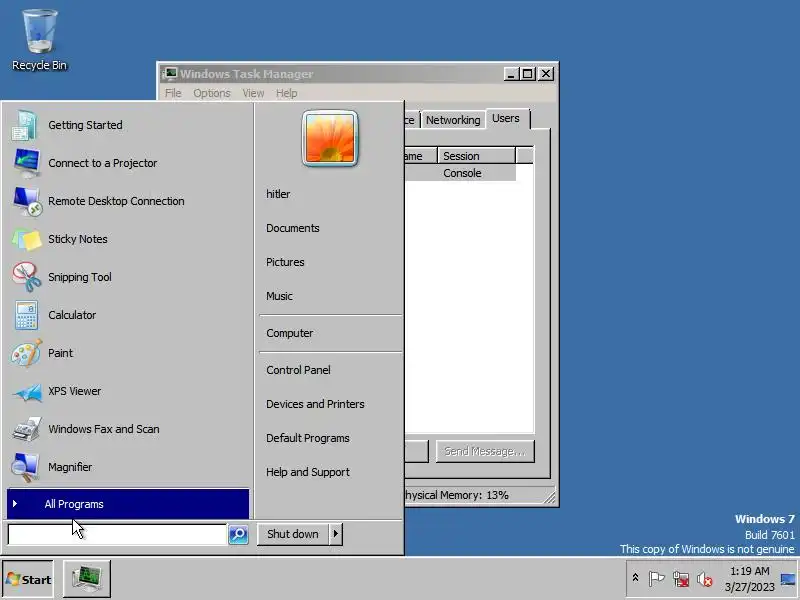The width and height of the screenshot is (800, 600).
Task: Click the Start button
Action: click(x=29, y=579)
